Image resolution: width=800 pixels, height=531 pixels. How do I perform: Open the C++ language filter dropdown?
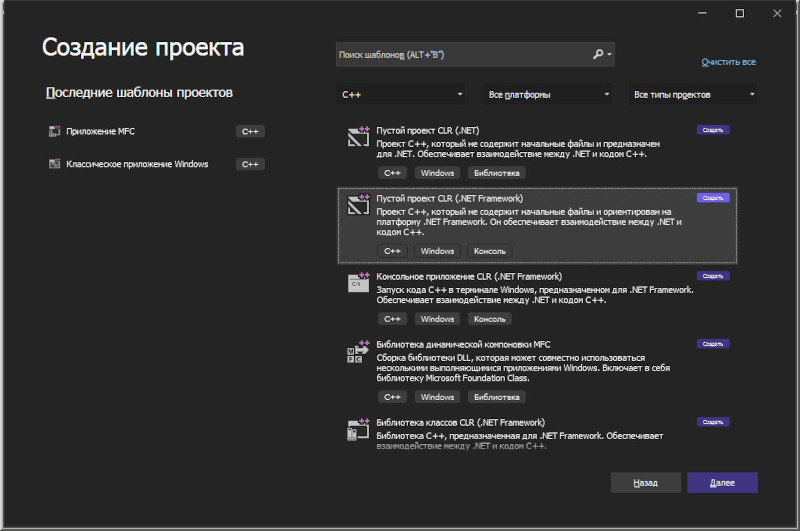[401, 94]
